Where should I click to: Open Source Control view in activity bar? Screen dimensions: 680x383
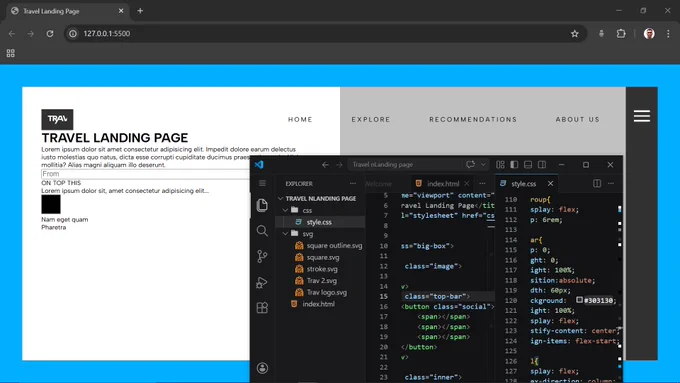262,256
